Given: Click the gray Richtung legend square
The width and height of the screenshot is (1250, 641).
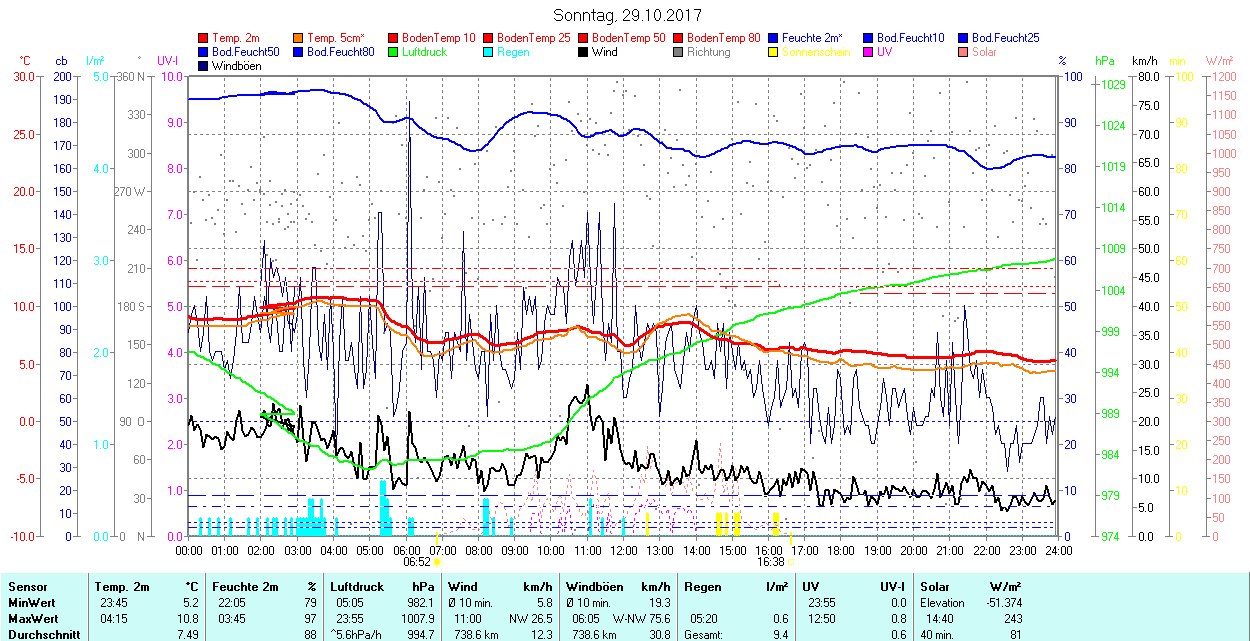Looking at the screenshot, I should (x=679, y=52).
